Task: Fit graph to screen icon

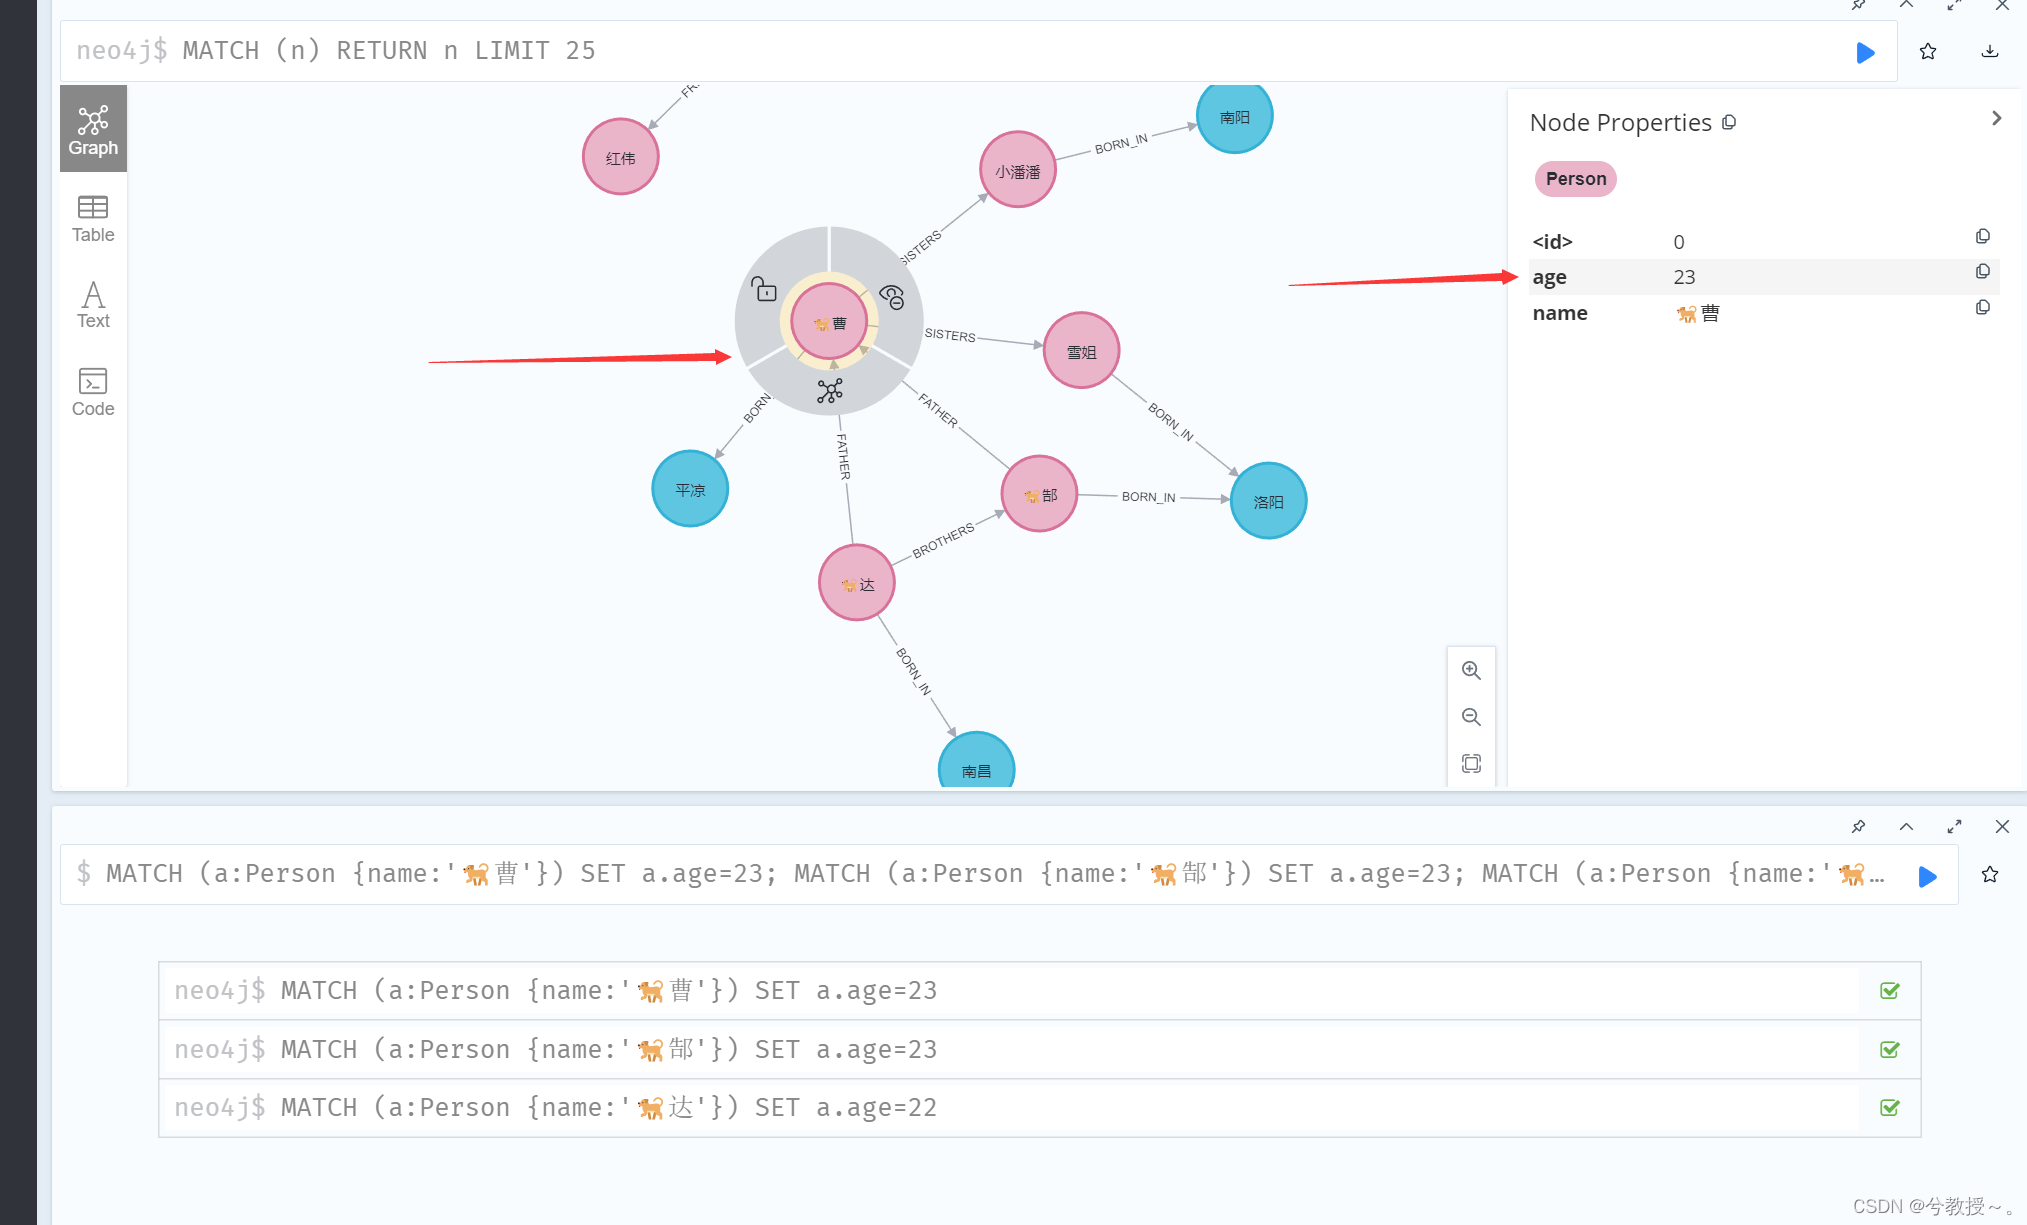Action: tap(1471, 763)
